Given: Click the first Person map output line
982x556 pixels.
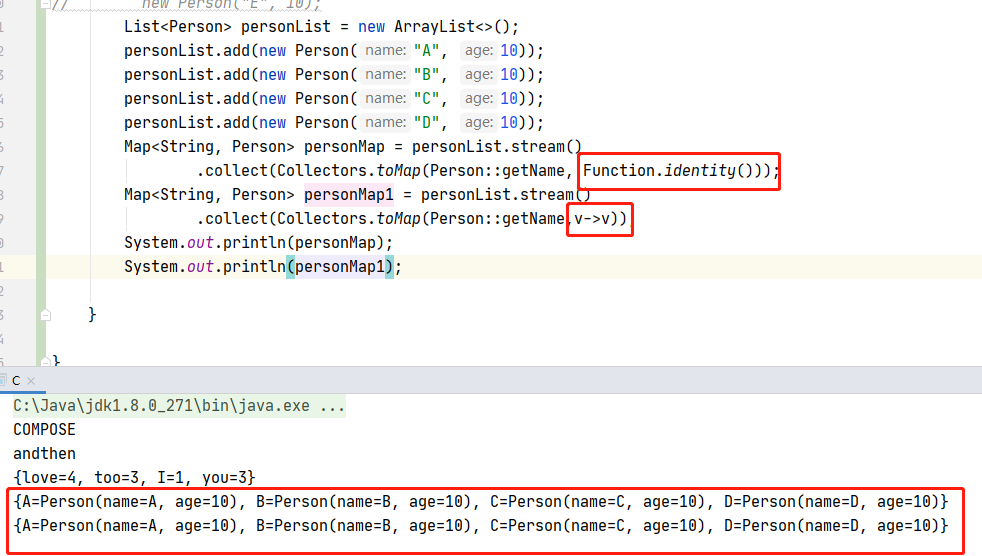Looking at the screenshot, I should 480,502.
